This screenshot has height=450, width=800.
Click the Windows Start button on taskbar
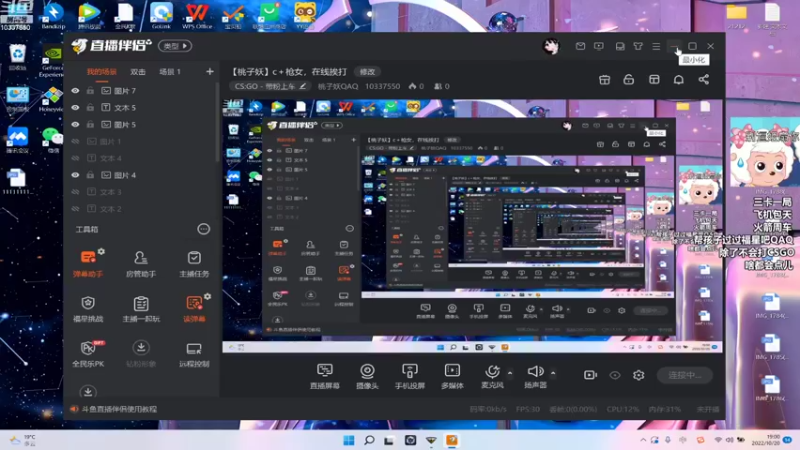tap(349, 440)
